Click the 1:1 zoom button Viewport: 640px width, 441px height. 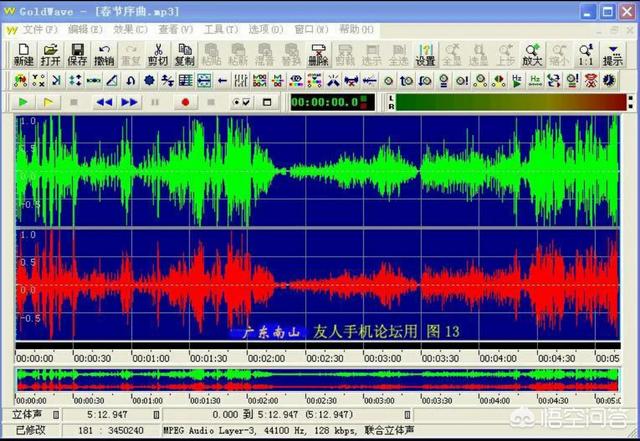click(586, 55)
